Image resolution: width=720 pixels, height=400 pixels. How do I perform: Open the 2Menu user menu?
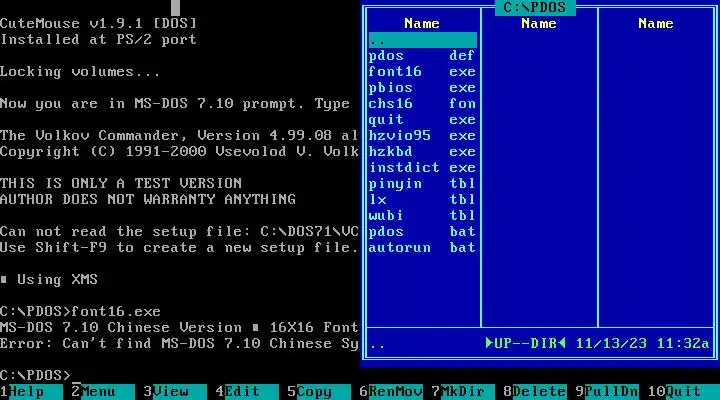pos(103,391)
